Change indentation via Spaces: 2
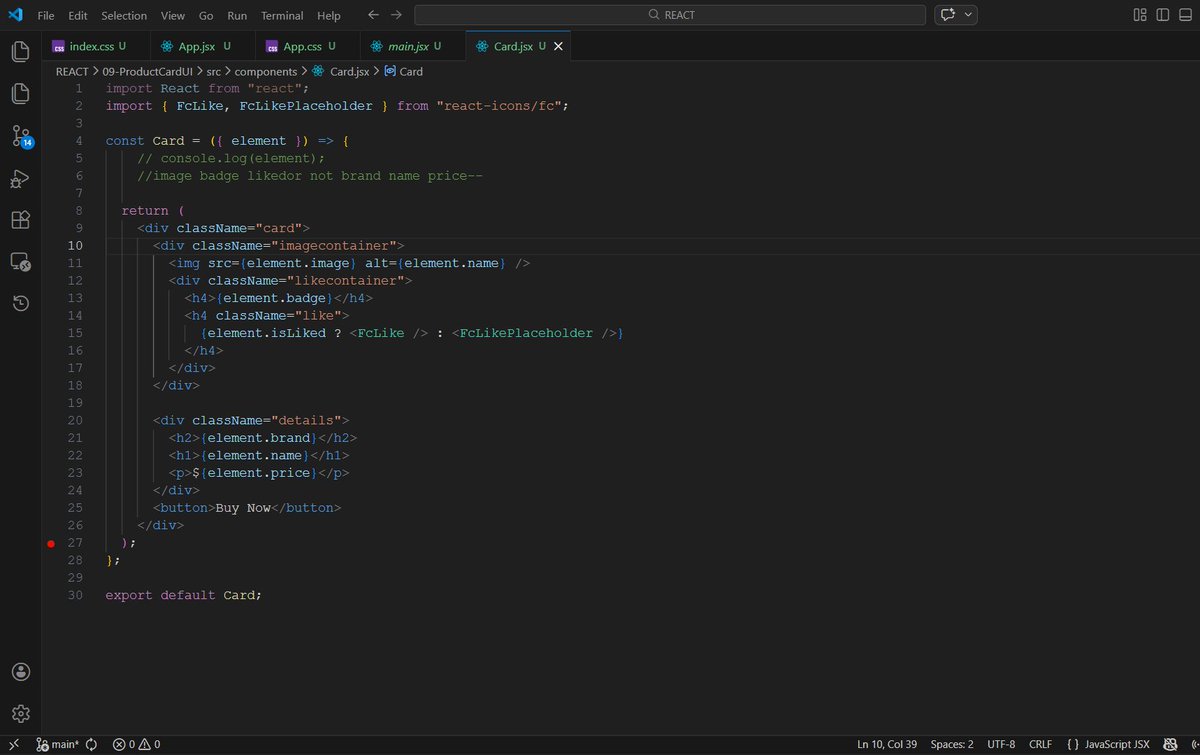Image resolution: width=1200 pixels, height=755 pixels. pyautogui.click(x=951, y=744)
